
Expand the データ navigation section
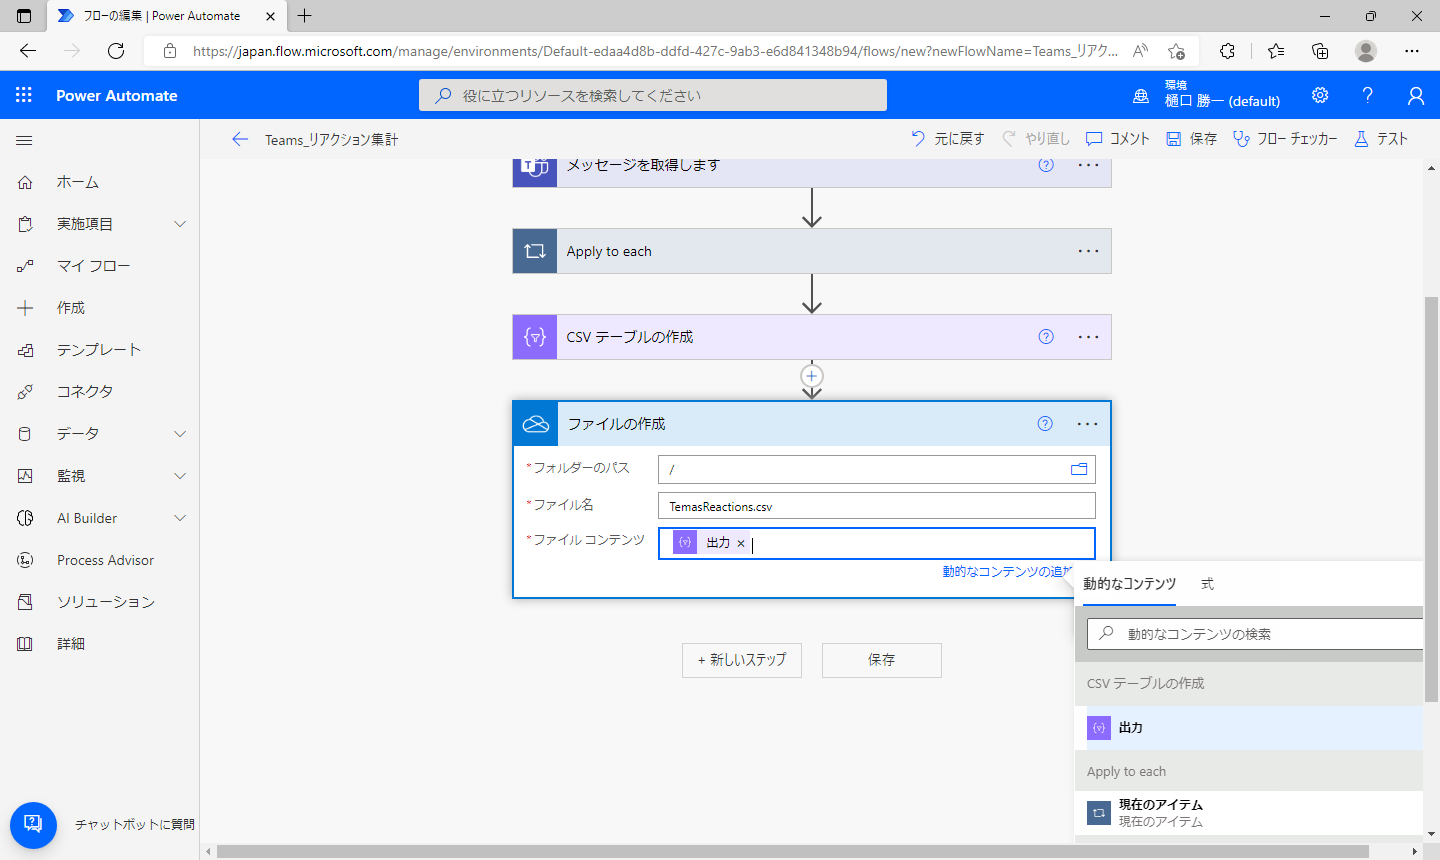(180, 434)
